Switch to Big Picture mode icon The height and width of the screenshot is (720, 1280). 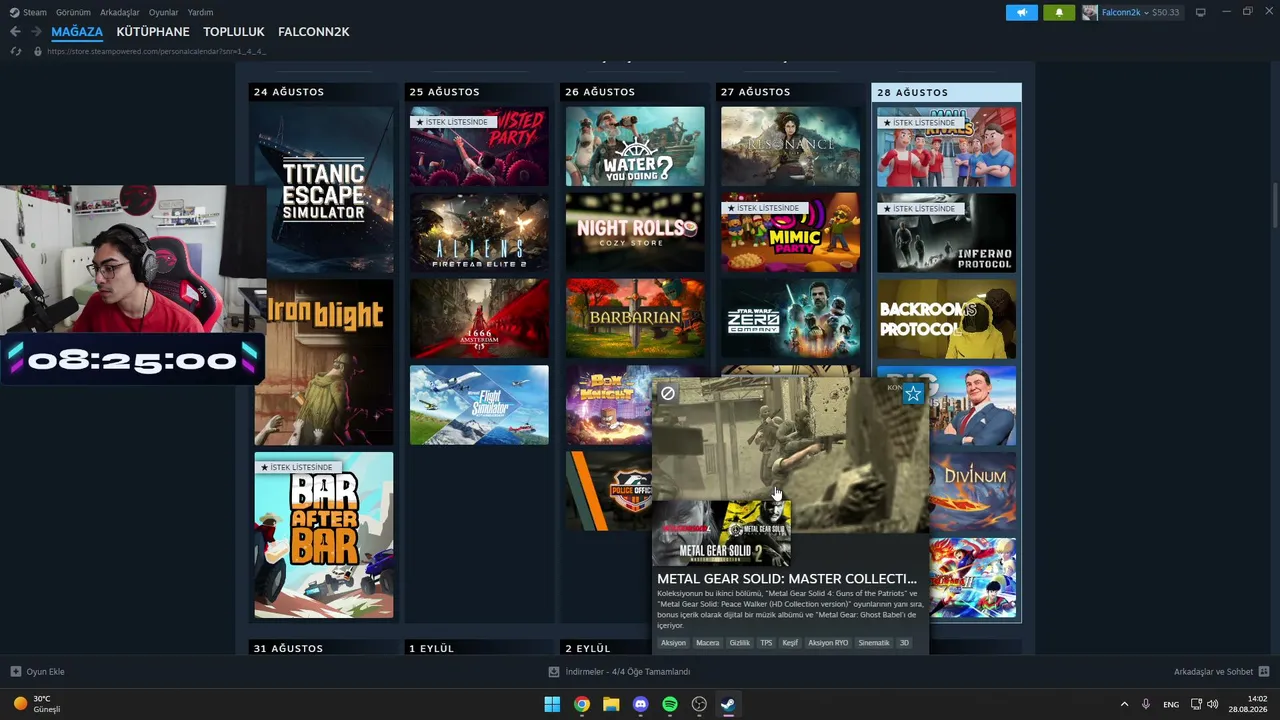(x=1201, y=12)
